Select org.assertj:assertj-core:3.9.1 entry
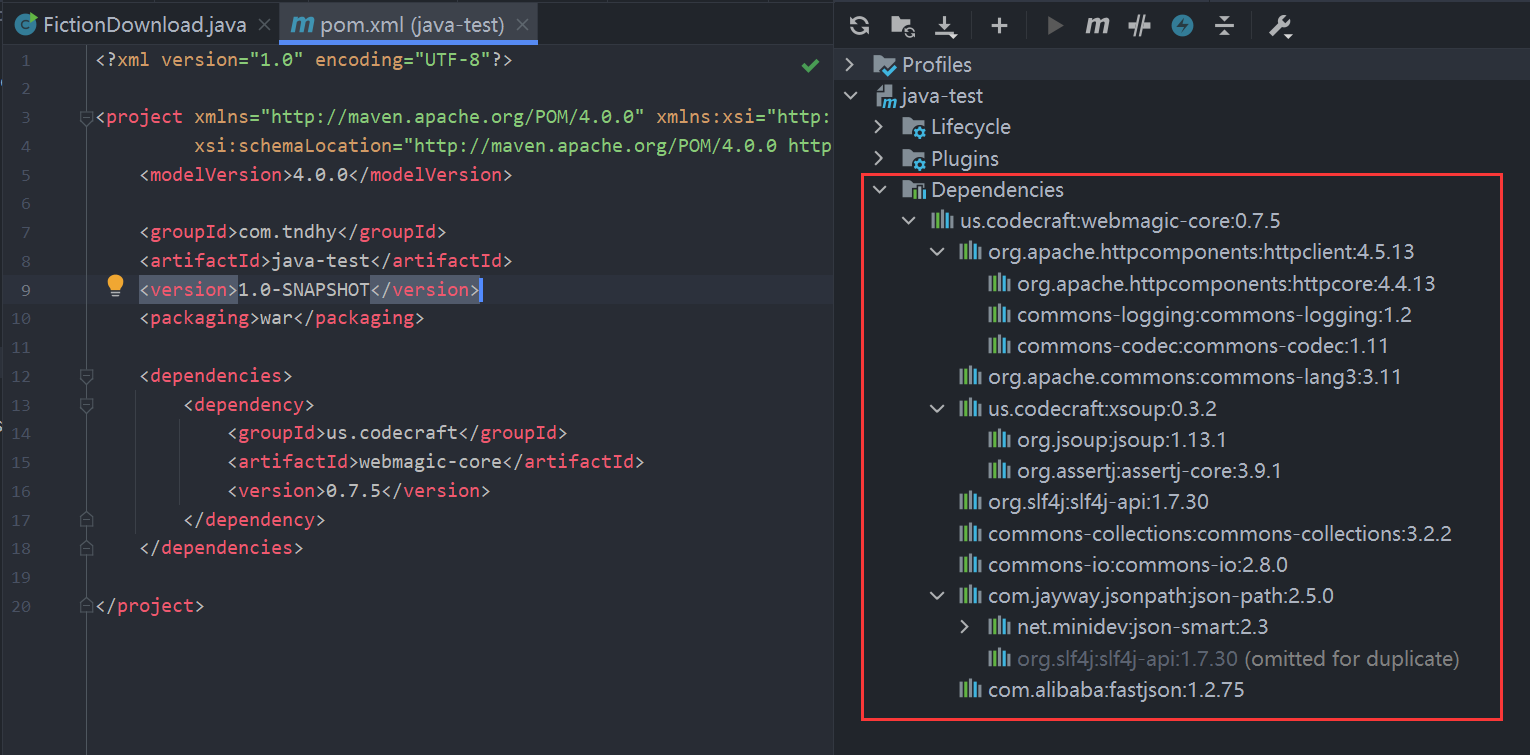Image resolution: width=1530 pixels, height=755 pixels. point(1149,470)
